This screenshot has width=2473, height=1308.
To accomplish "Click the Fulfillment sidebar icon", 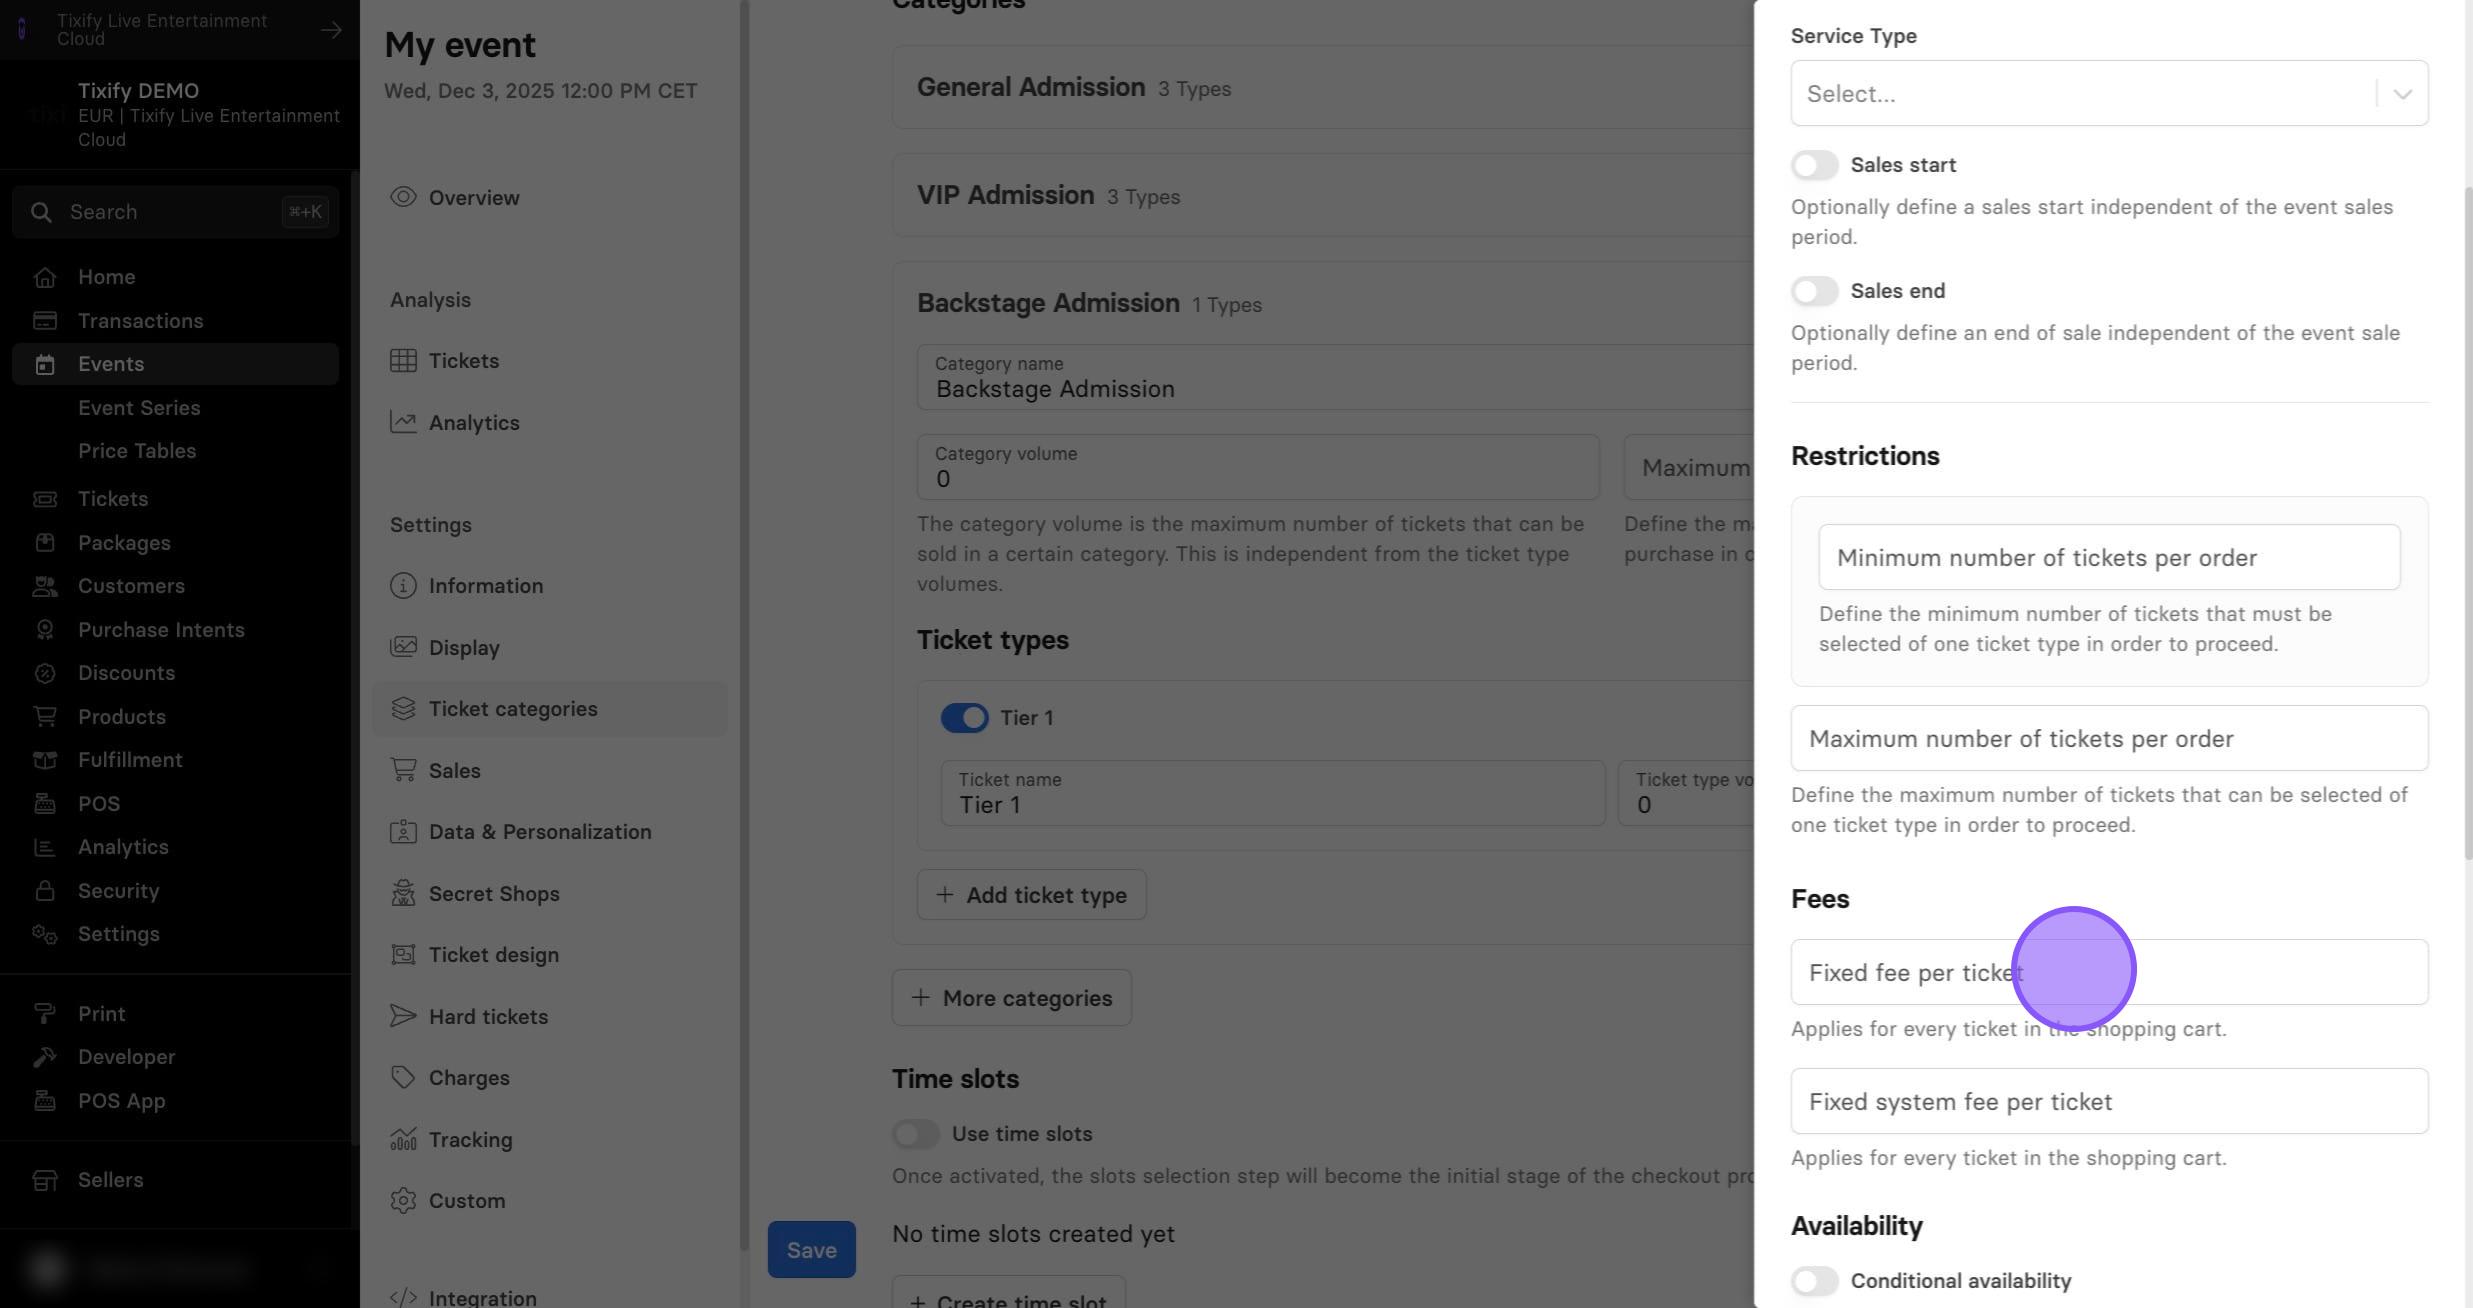I will click(x=45, y=760).
